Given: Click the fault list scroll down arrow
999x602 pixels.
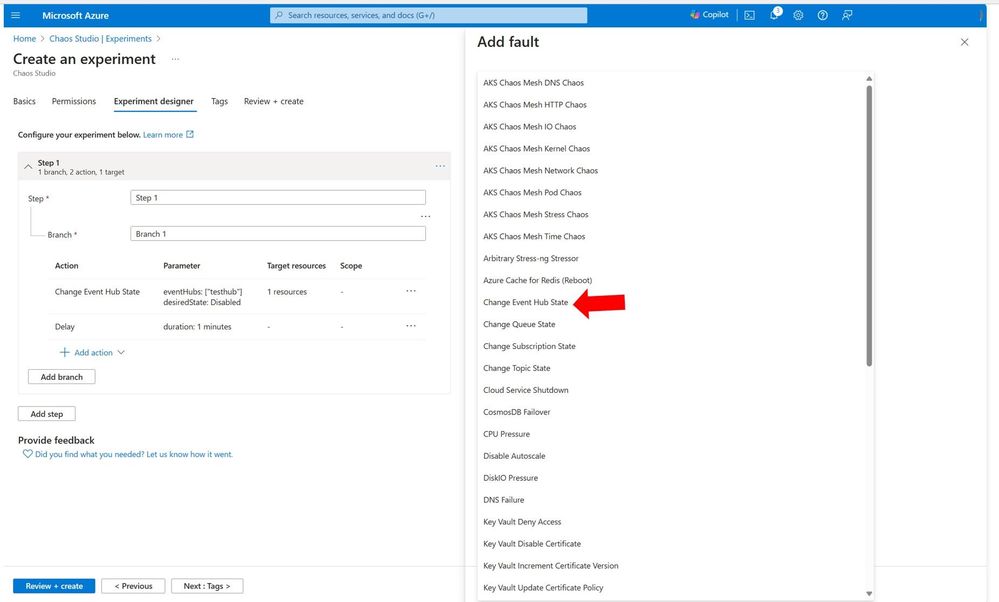Looking at the screenshot, I should (x=869, y=594).
